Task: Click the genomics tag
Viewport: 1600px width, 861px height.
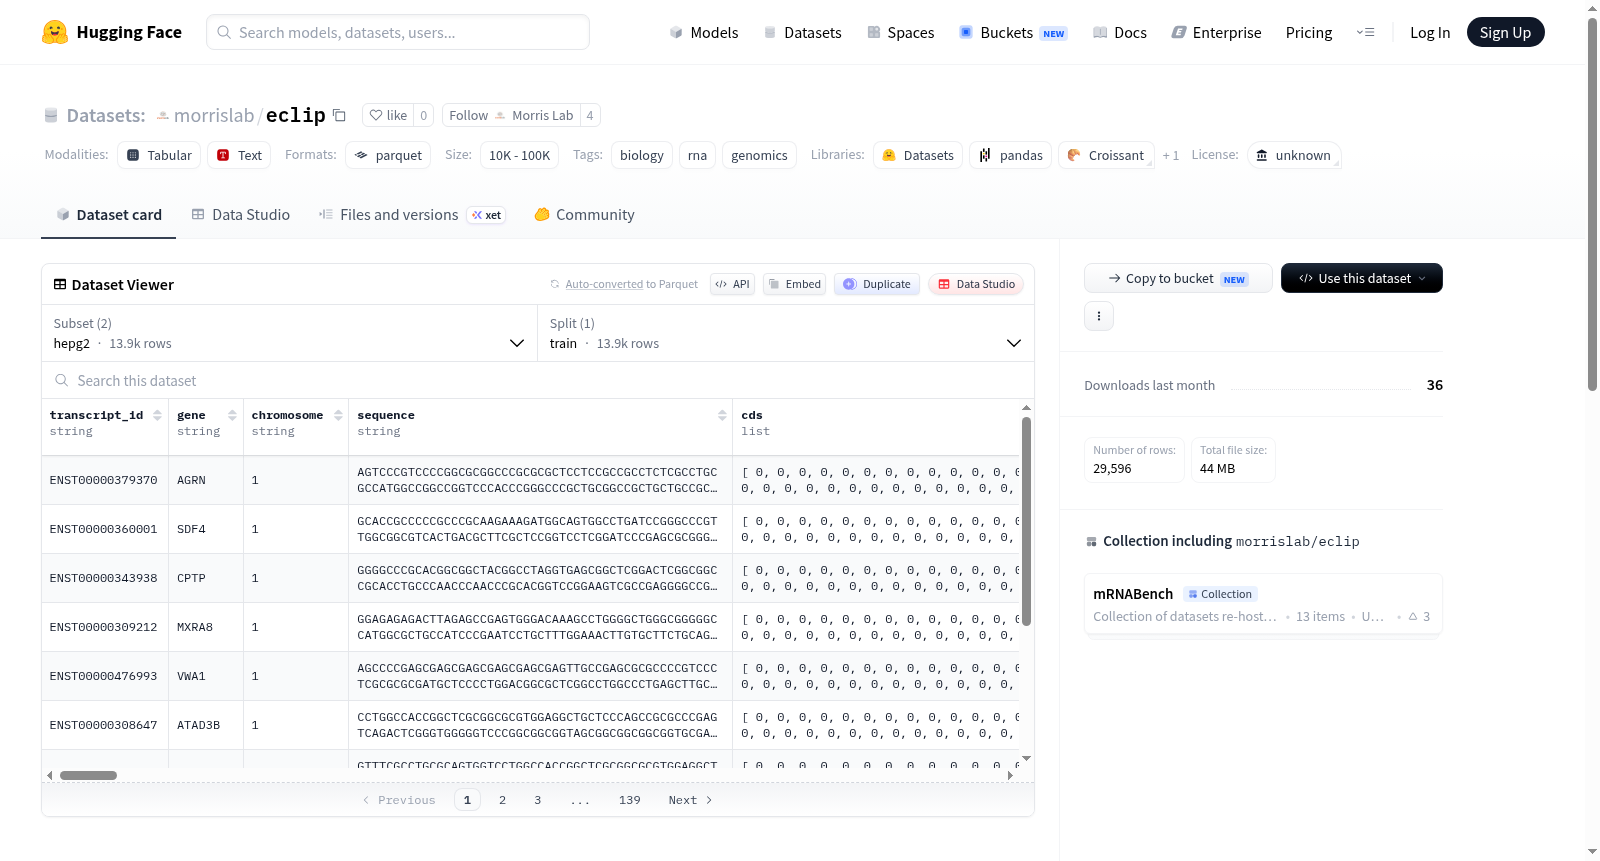Action: [759, 155]
